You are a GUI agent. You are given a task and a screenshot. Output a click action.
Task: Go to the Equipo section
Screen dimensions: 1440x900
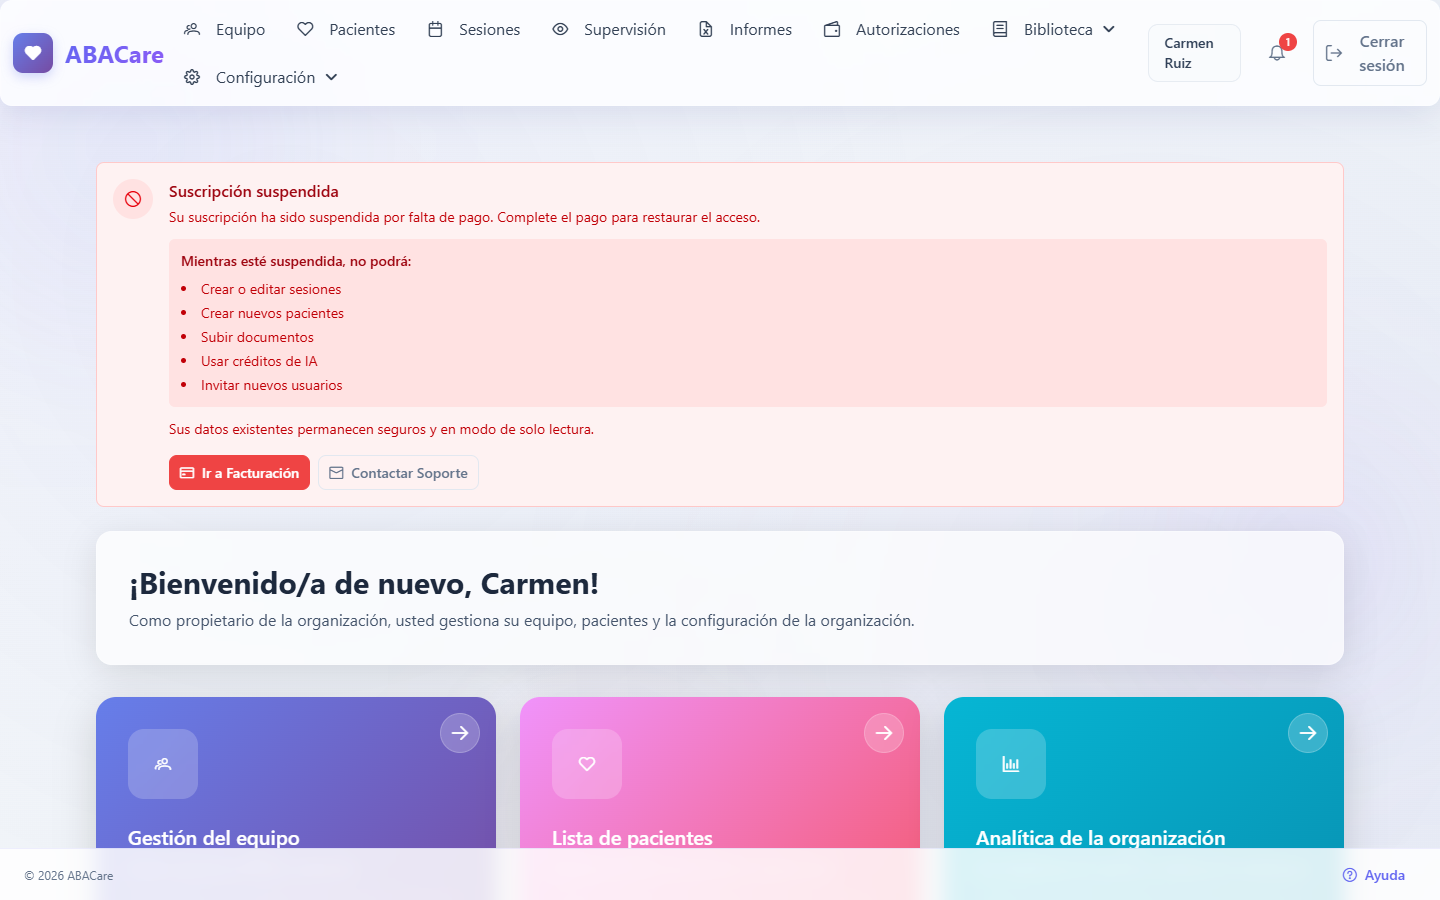pyautogui.click(x=225, y=30)
